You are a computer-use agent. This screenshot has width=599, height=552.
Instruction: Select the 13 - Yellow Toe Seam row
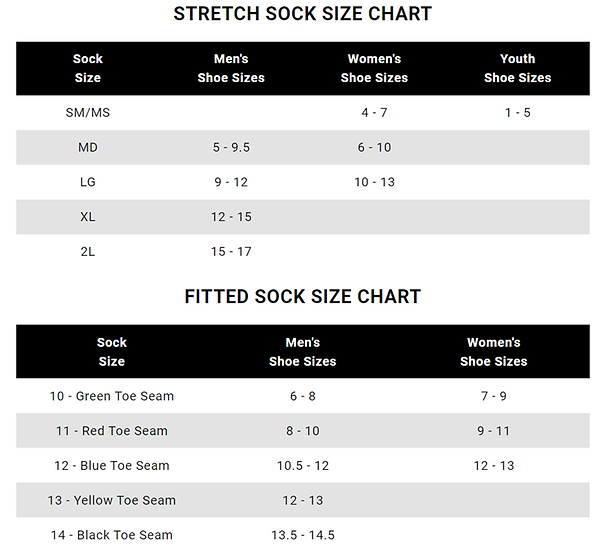(303, 500)
